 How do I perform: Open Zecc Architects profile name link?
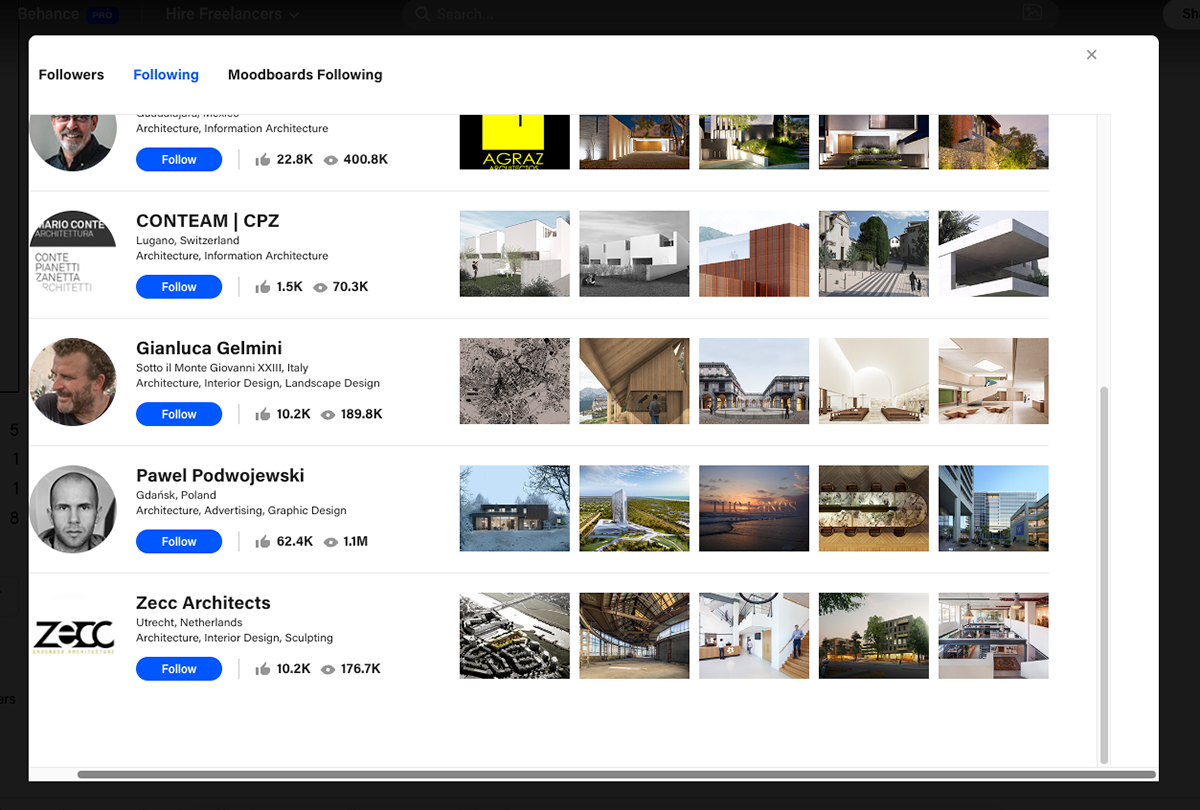[x=203, y=603]
